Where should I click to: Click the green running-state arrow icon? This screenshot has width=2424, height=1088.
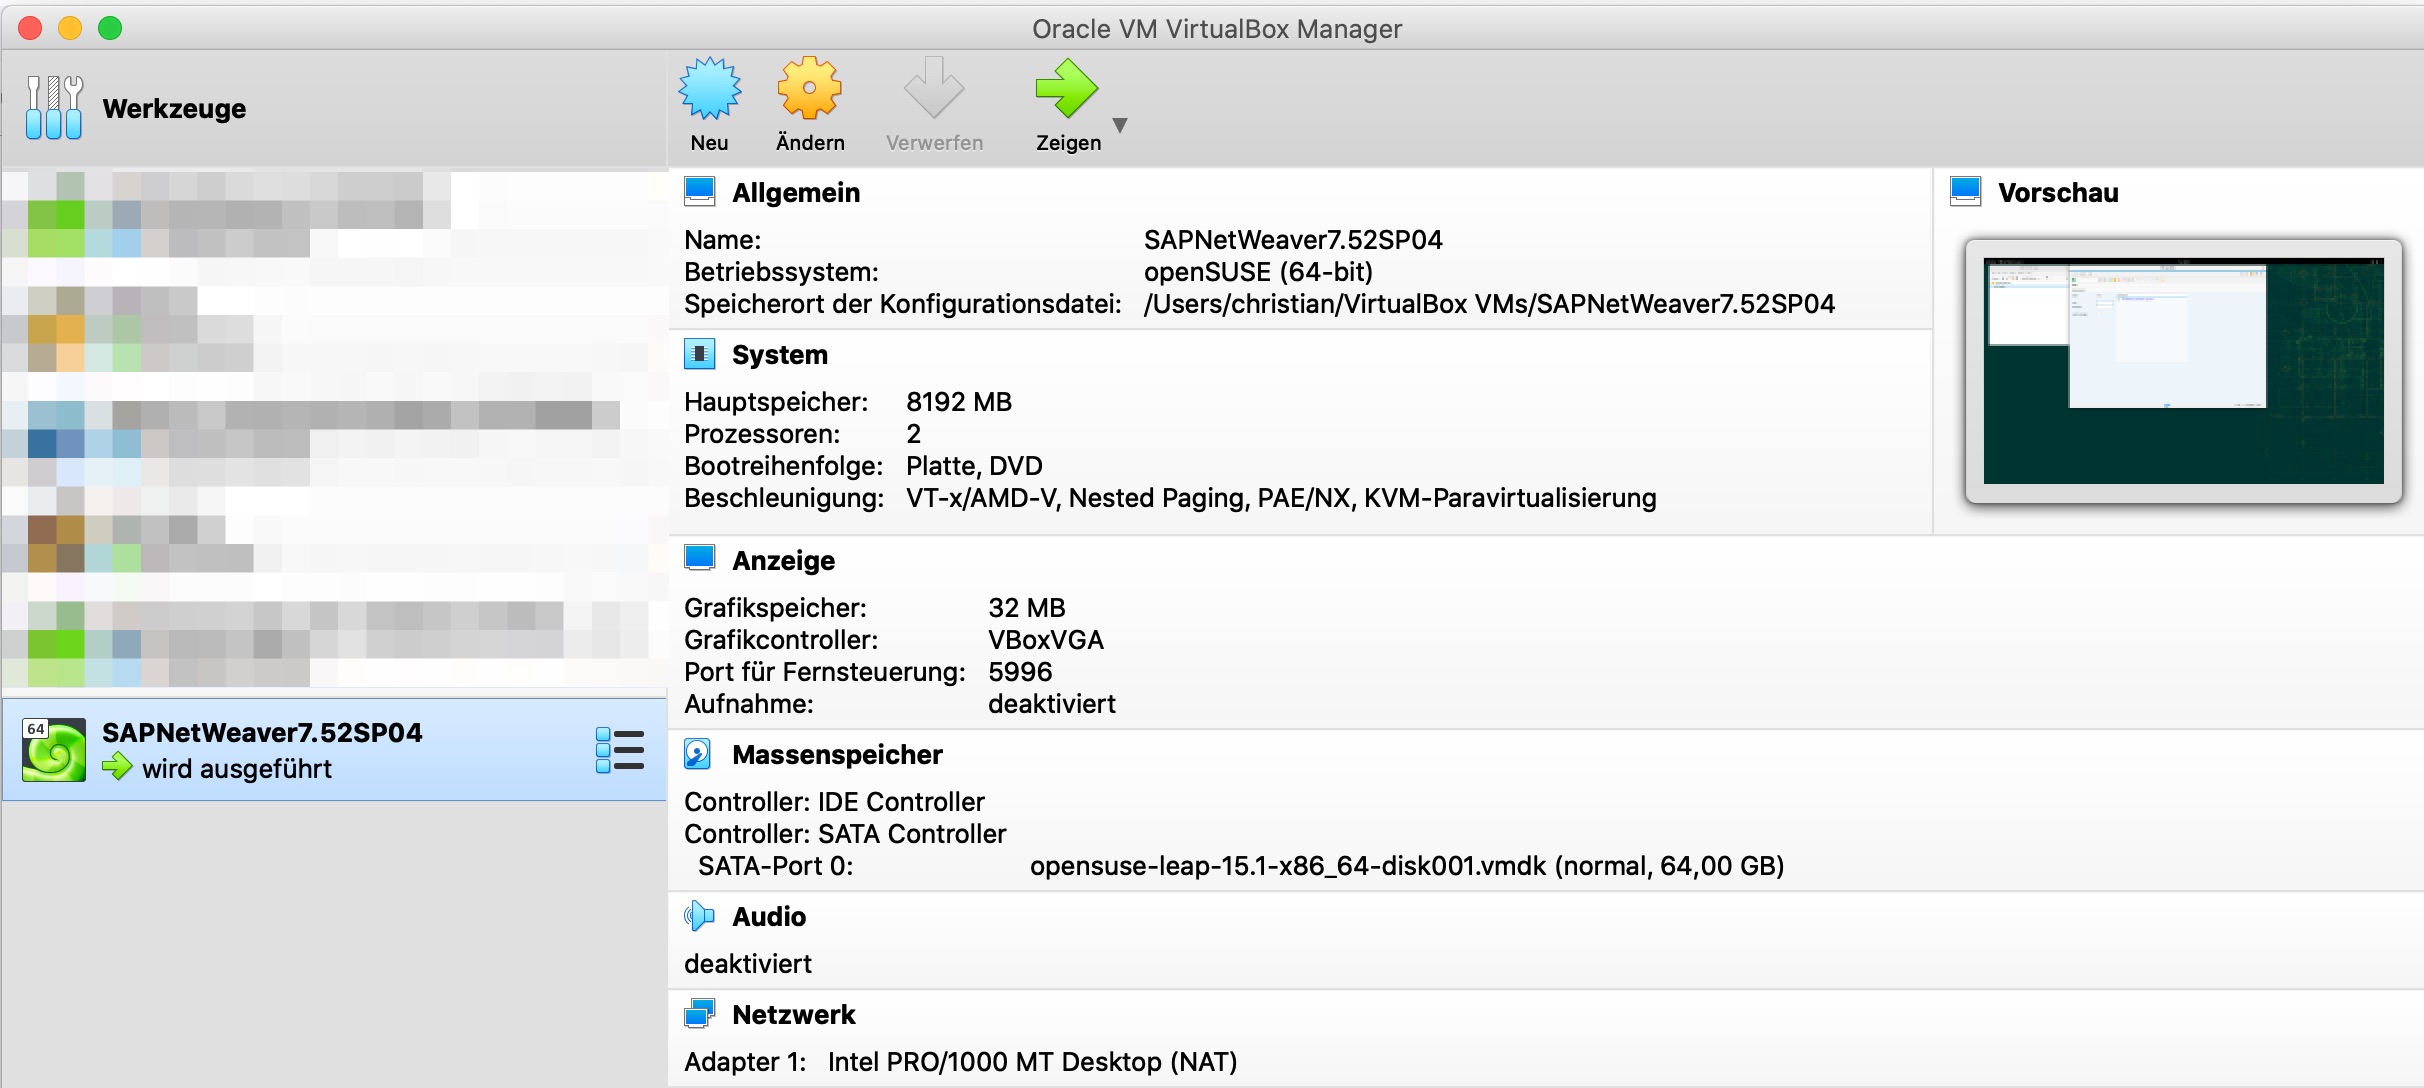click(x=117, y=768)
